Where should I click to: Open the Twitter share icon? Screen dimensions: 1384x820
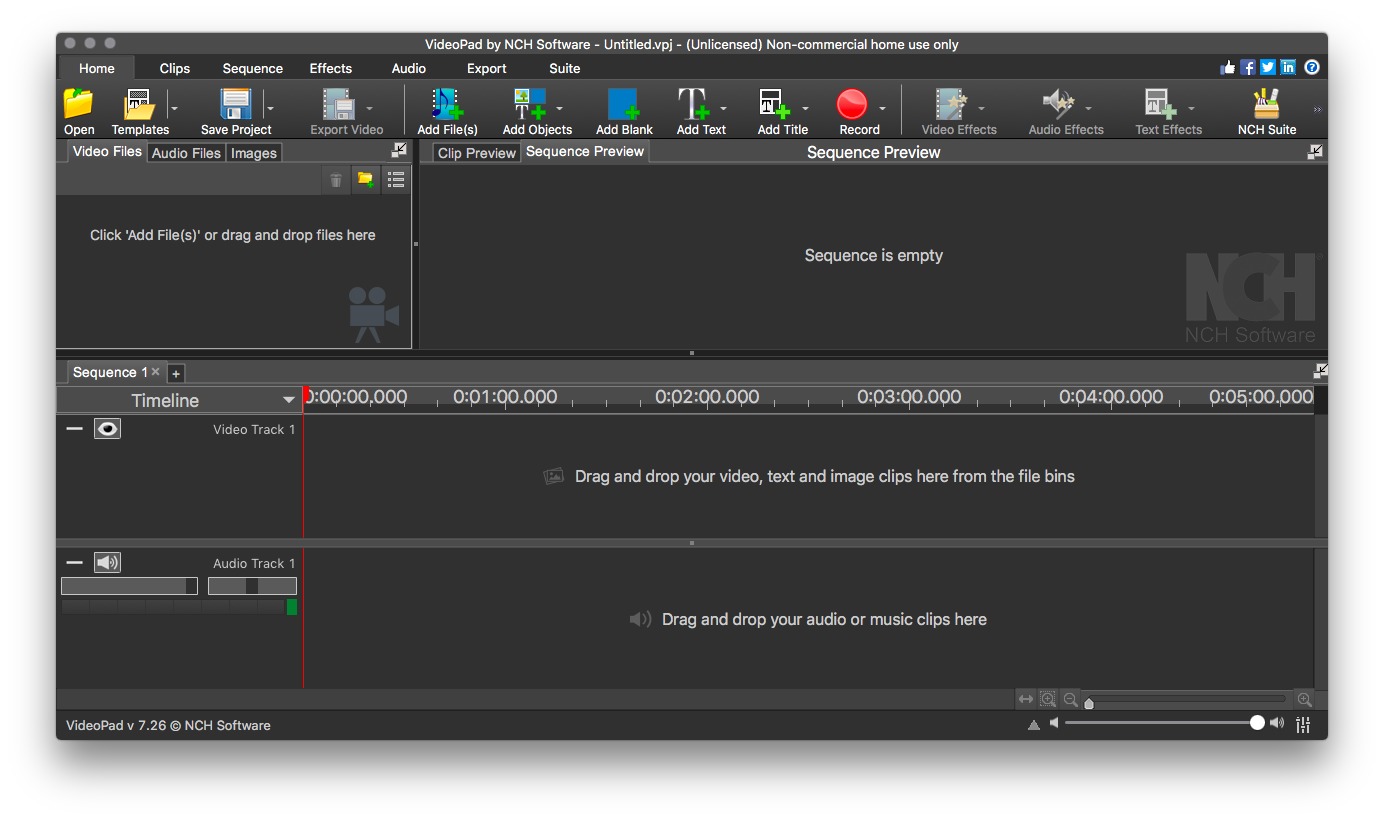click(1268, 68)
